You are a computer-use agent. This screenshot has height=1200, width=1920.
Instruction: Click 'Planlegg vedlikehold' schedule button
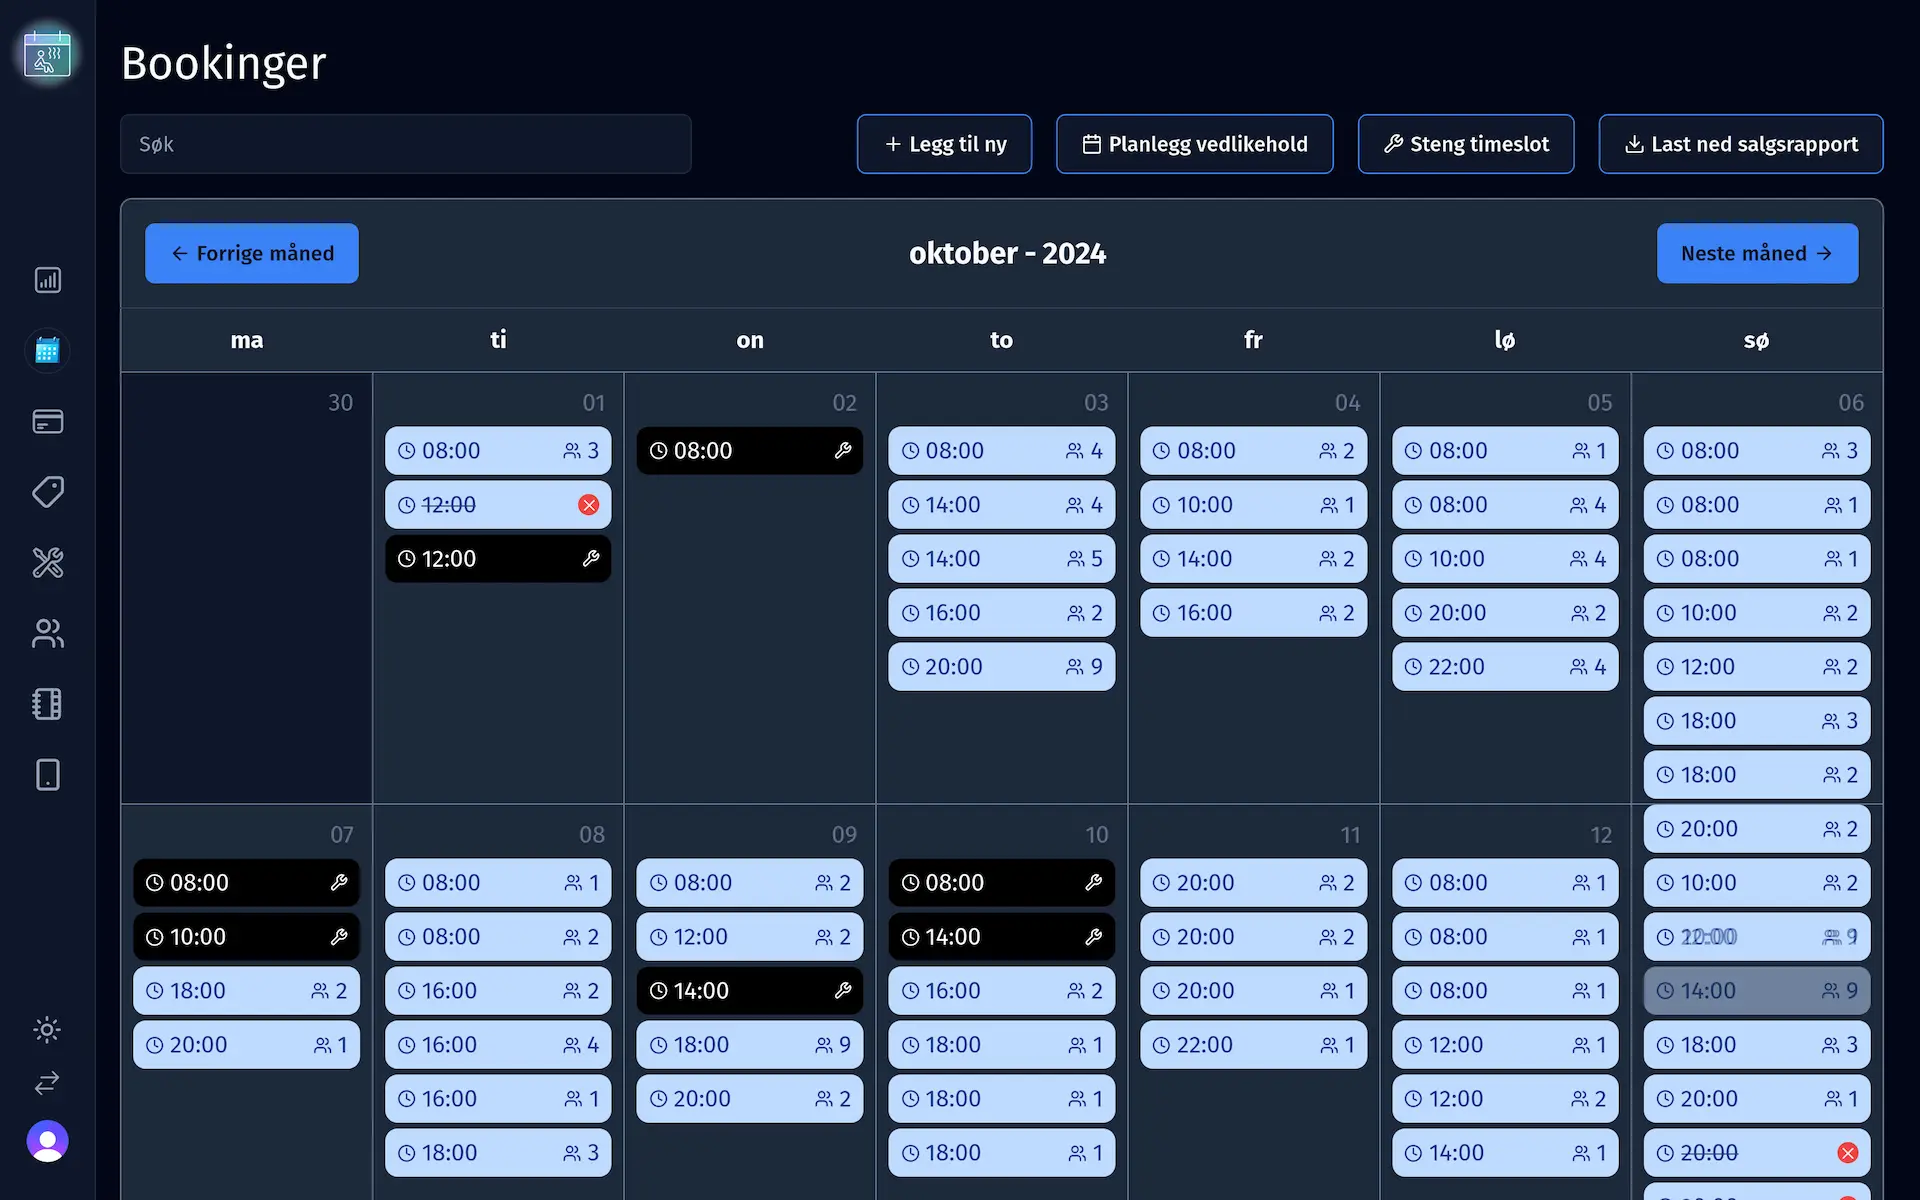(x=1194, y=144)
